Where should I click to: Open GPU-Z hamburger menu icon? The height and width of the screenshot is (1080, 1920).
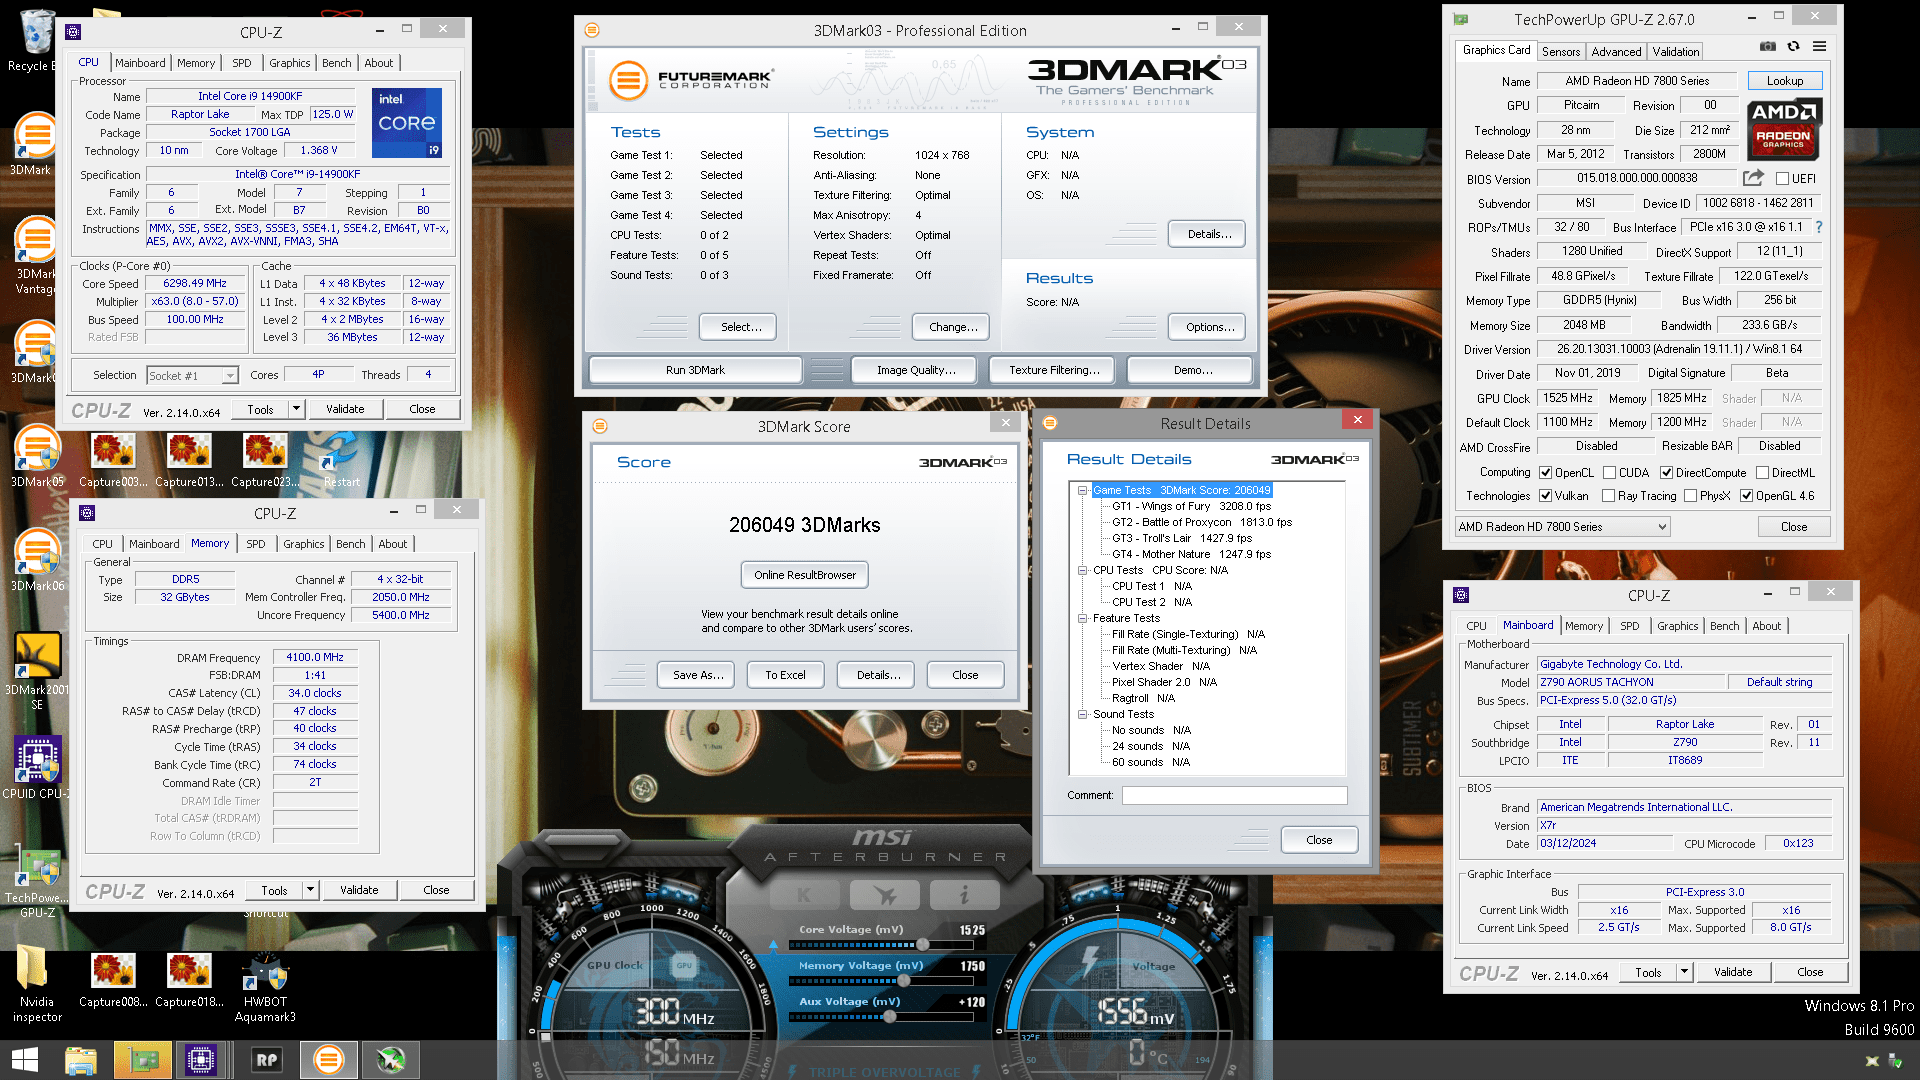pos(1820,47)
